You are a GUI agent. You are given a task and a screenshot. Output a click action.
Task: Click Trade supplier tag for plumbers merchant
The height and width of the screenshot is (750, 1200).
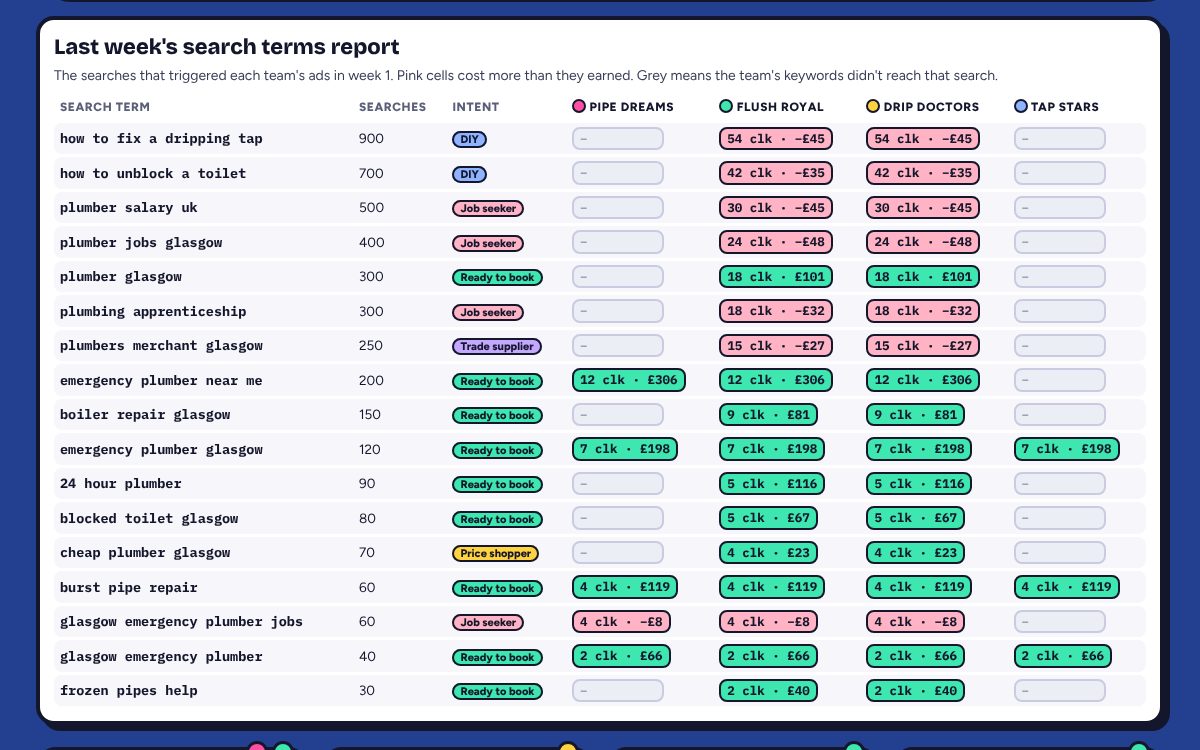497,347
